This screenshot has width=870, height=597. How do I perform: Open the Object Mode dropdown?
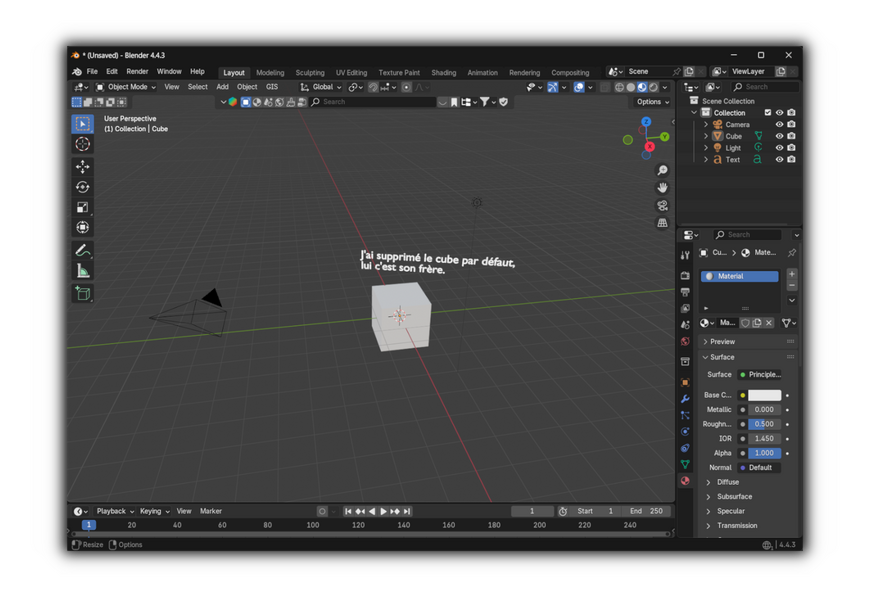click(x=126, y=87)
